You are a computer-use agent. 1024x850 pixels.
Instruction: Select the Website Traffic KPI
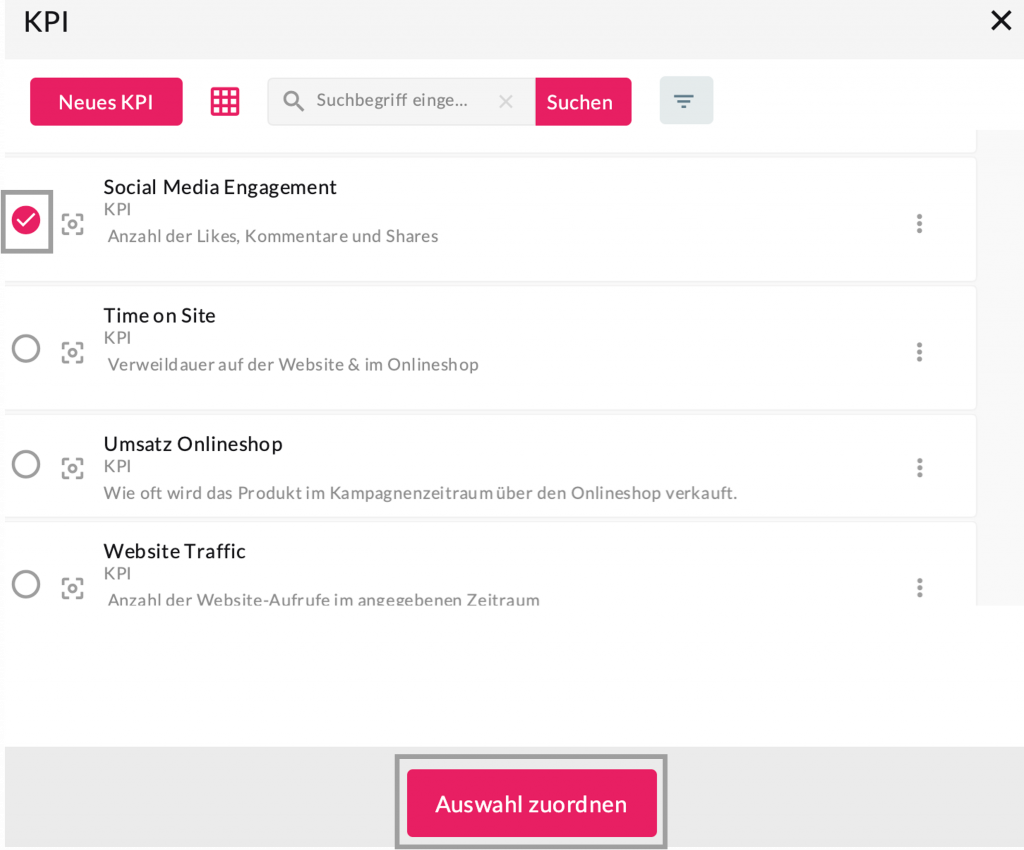(x=26, y=584)
